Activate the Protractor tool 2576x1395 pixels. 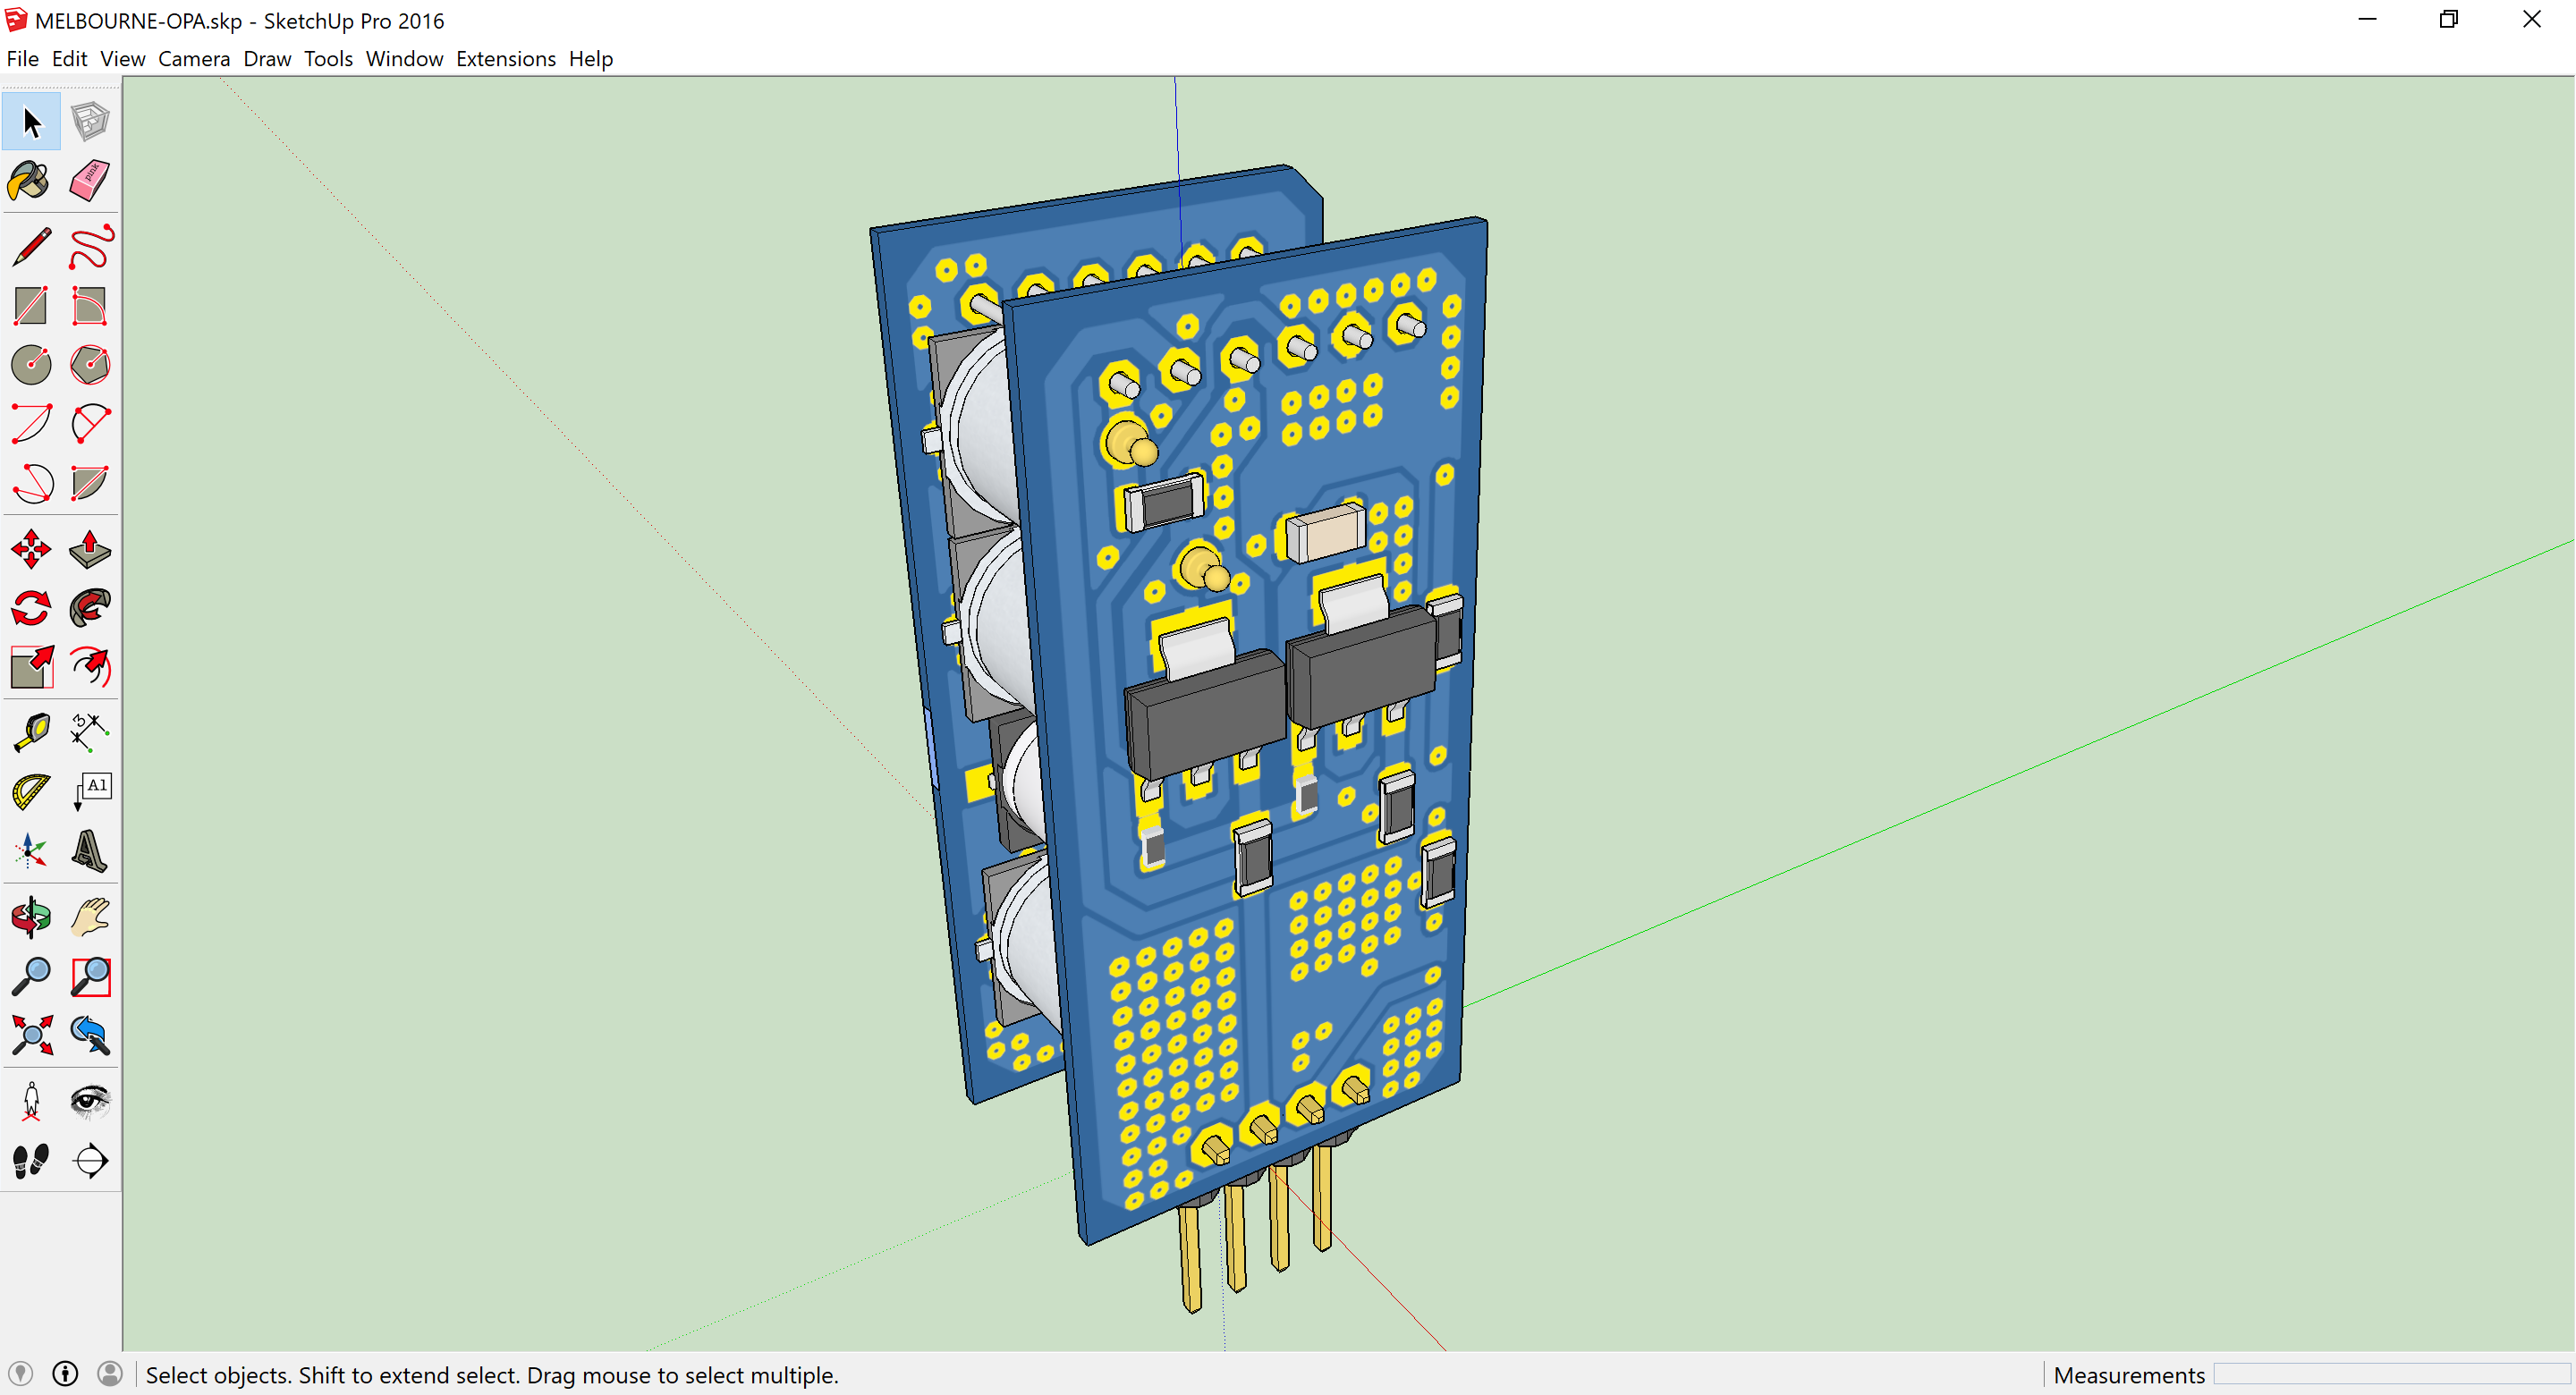pos(31,792)
